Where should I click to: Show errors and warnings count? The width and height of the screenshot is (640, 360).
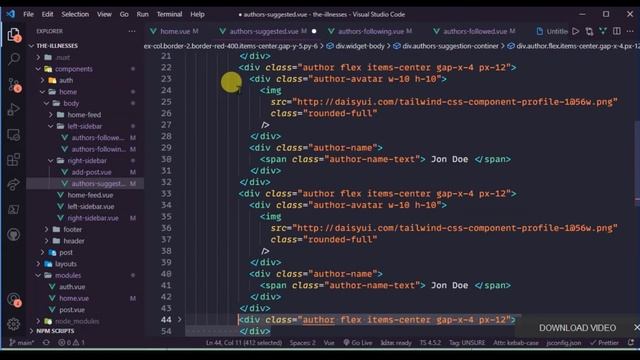(x=71, y=343)
